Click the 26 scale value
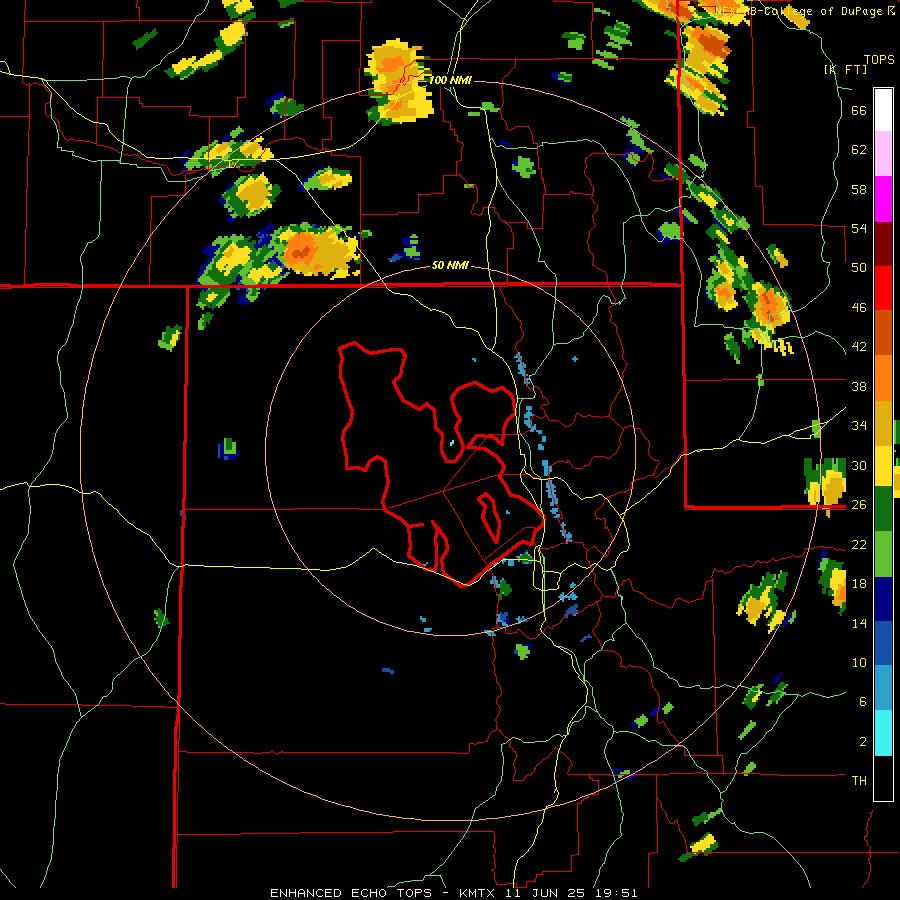 tap(859, 505)
